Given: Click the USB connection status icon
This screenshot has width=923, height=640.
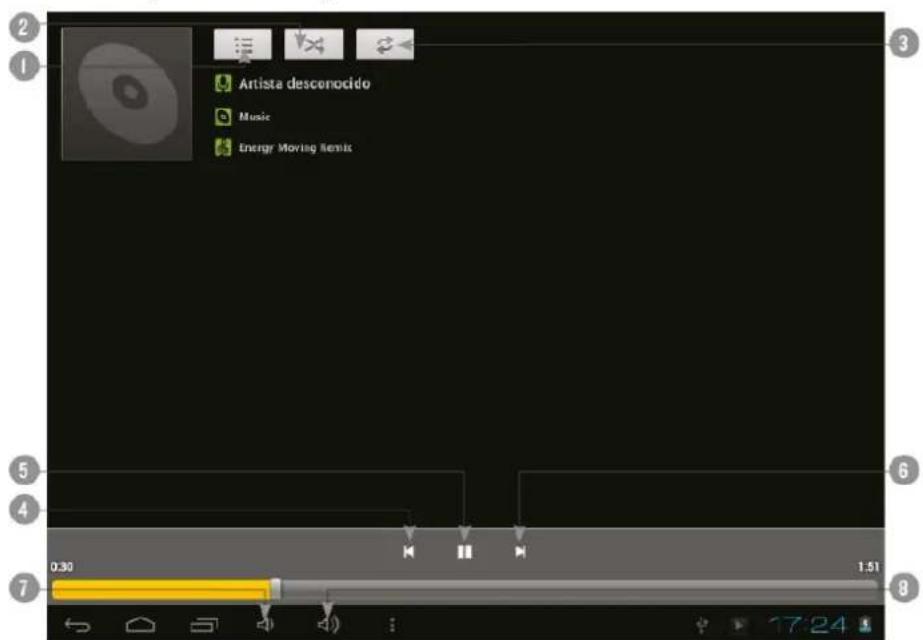Looking at the screenshot, I should click(701, 625).
